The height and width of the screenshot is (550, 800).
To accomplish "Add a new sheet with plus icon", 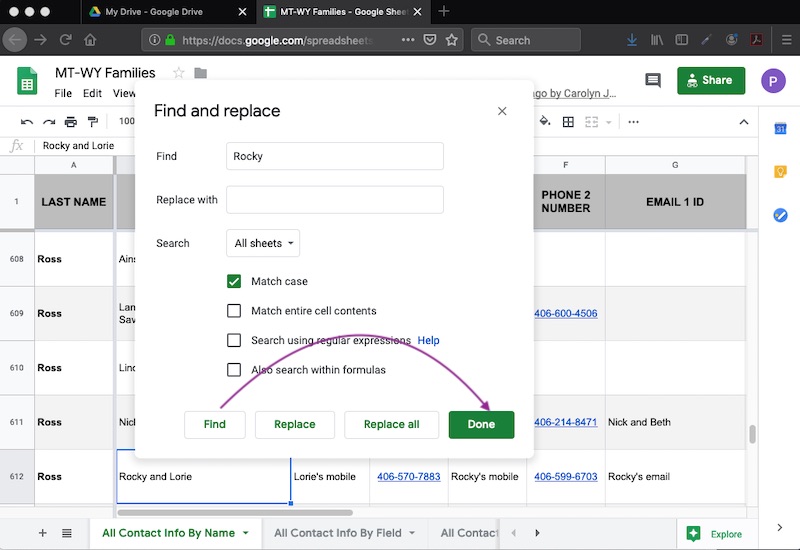I will coord(43,533).
